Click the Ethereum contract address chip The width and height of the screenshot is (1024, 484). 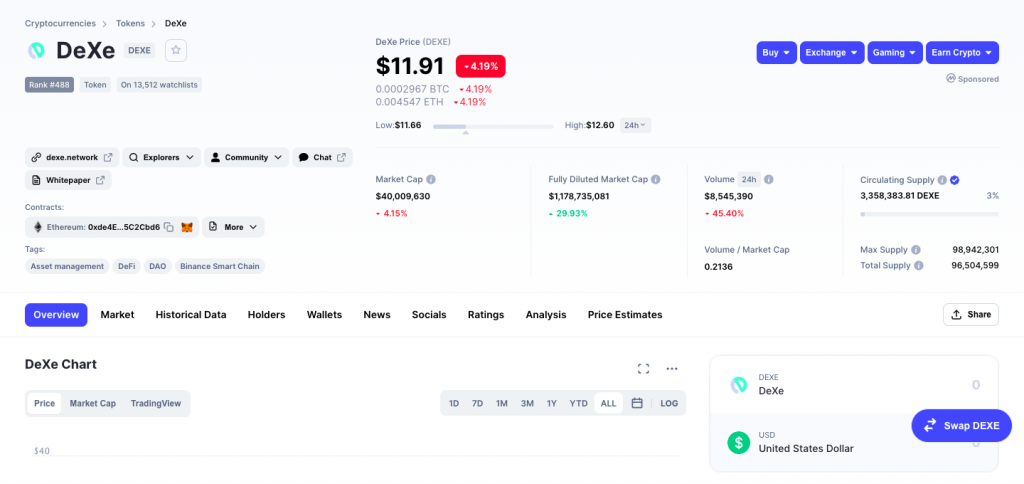coord(112,227)
